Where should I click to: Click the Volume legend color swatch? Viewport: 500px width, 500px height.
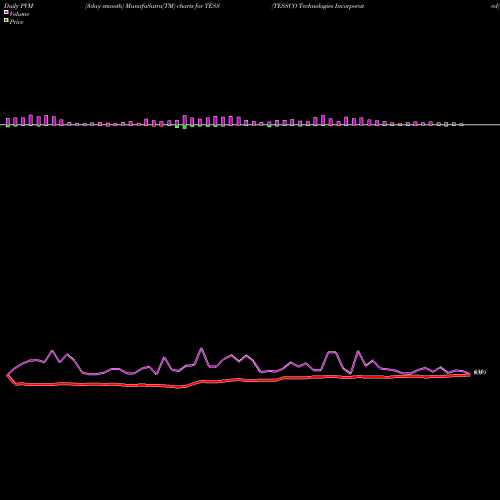pyautogui.click(x=6, y=12)
